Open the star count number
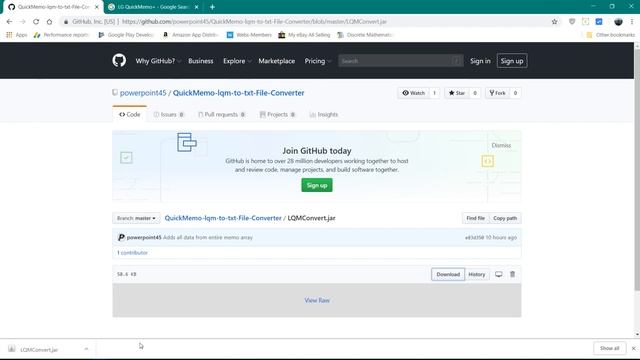The image size is (640, 360). [475, 93]
